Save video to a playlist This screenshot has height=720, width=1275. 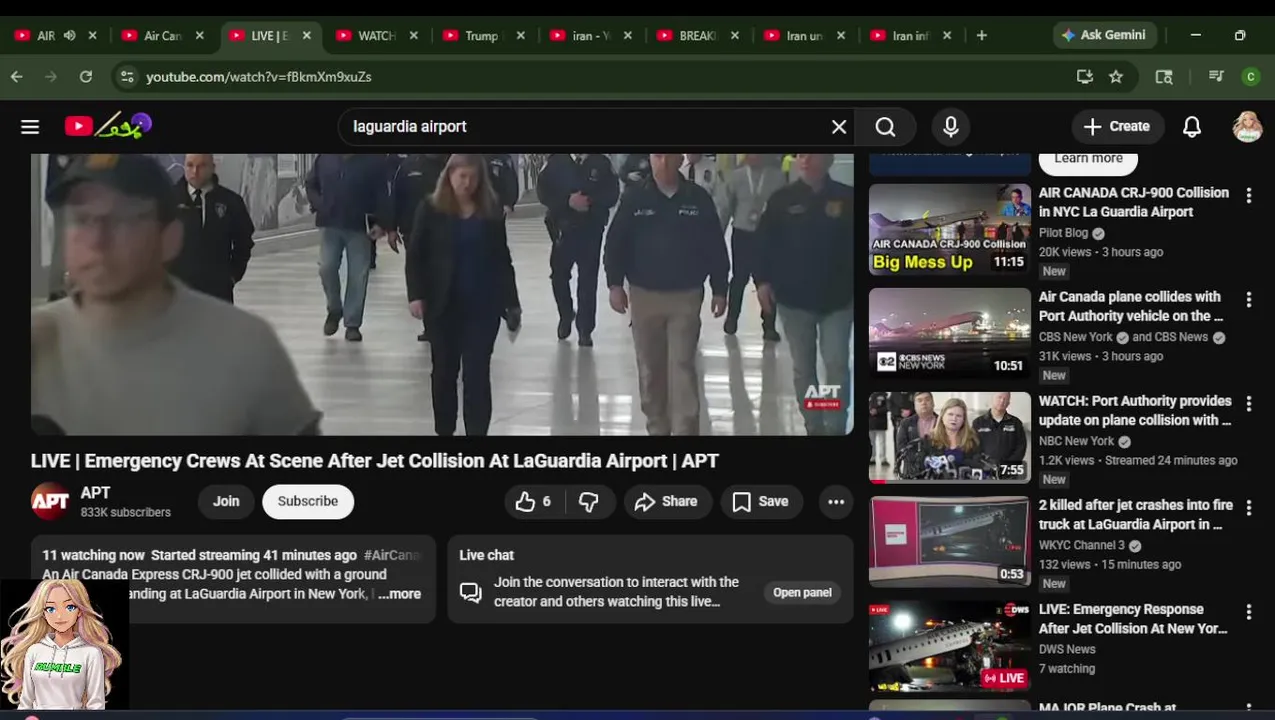[760, 502]
